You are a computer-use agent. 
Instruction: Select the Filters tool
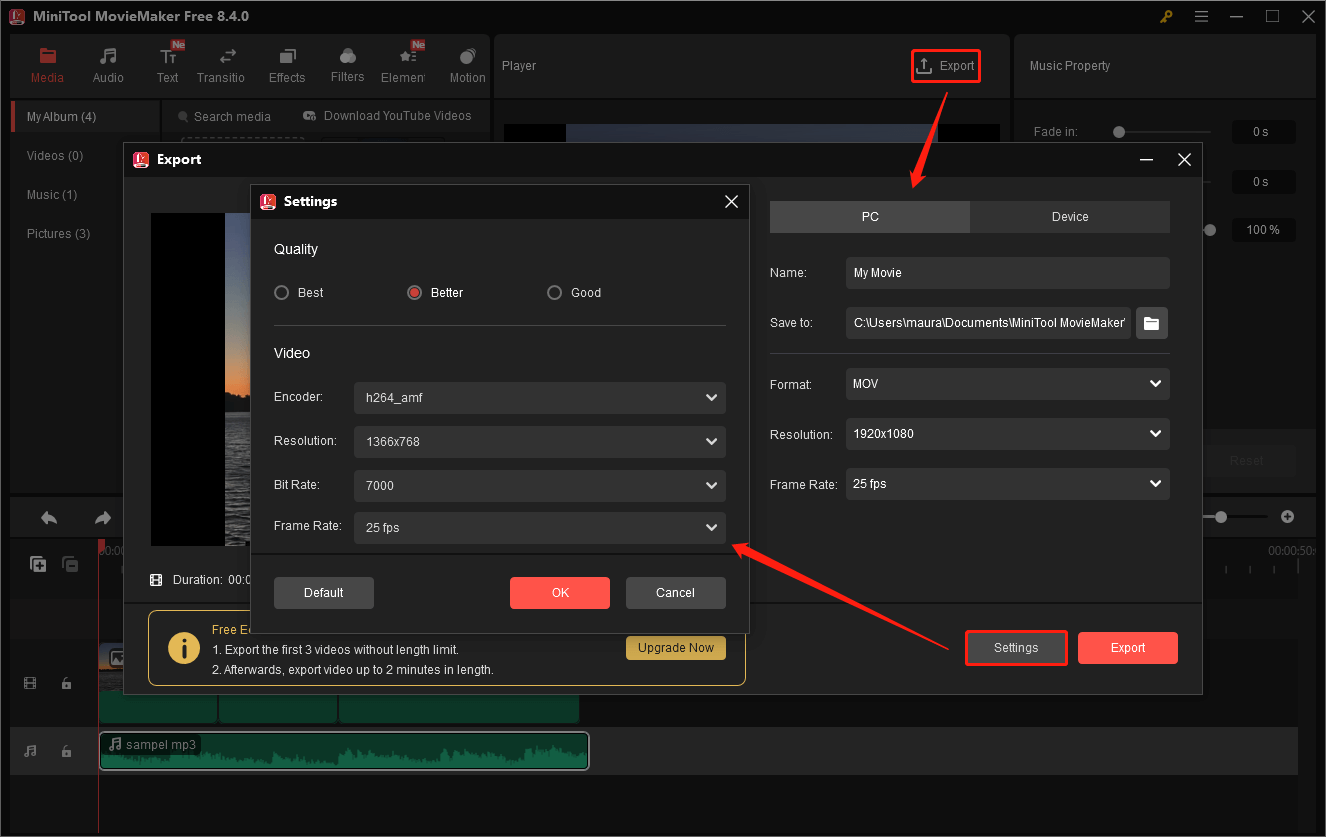click(x=347, y=64)
